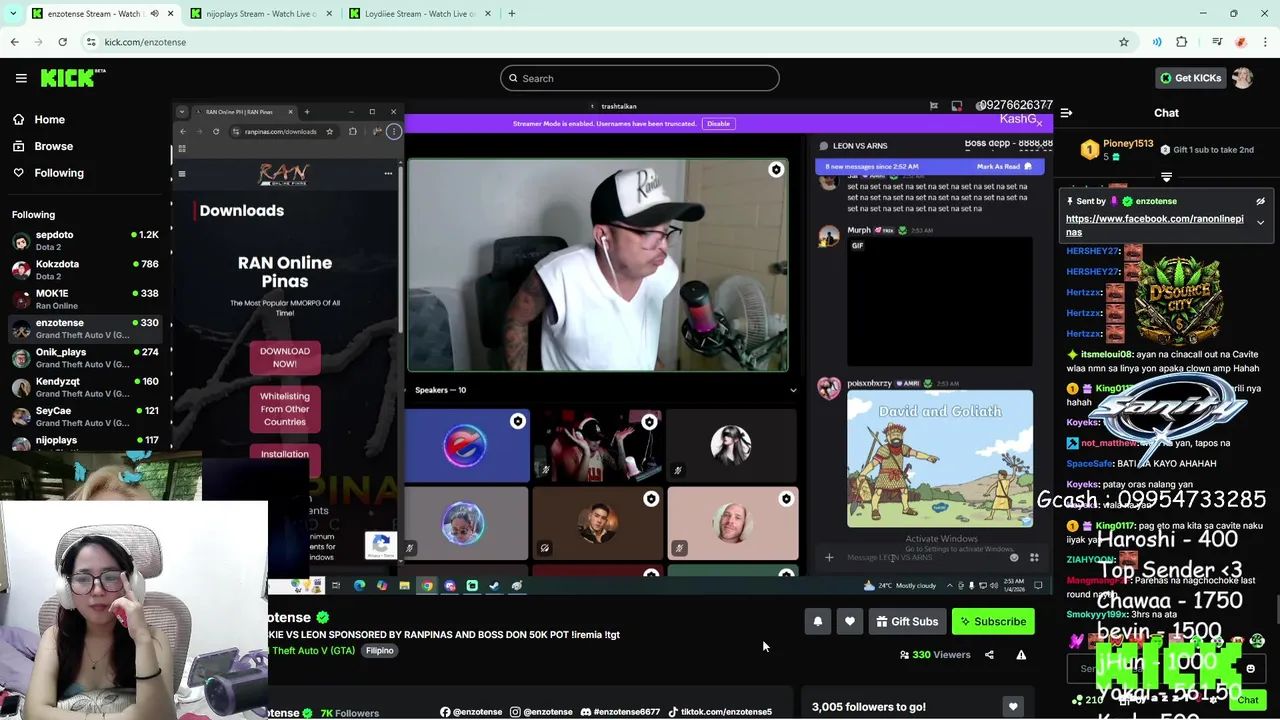Screen dimensions: 1280x720
Task: Click Pioney1513 top gifter name
Action: [1128, 144]
